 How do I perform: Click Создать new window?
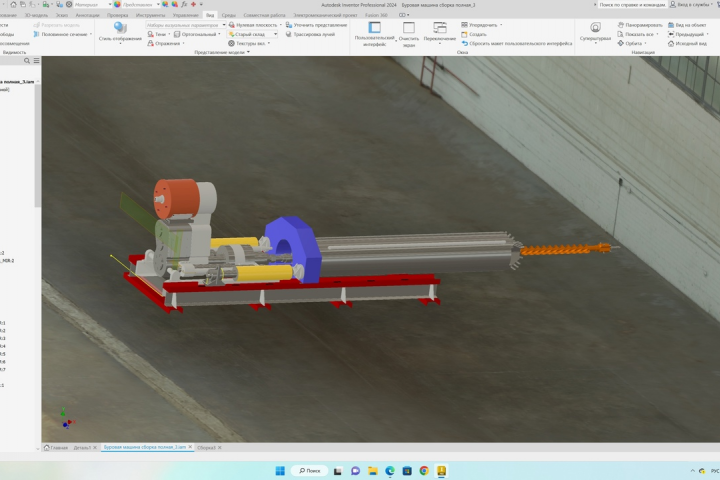[x=474, y=34]
